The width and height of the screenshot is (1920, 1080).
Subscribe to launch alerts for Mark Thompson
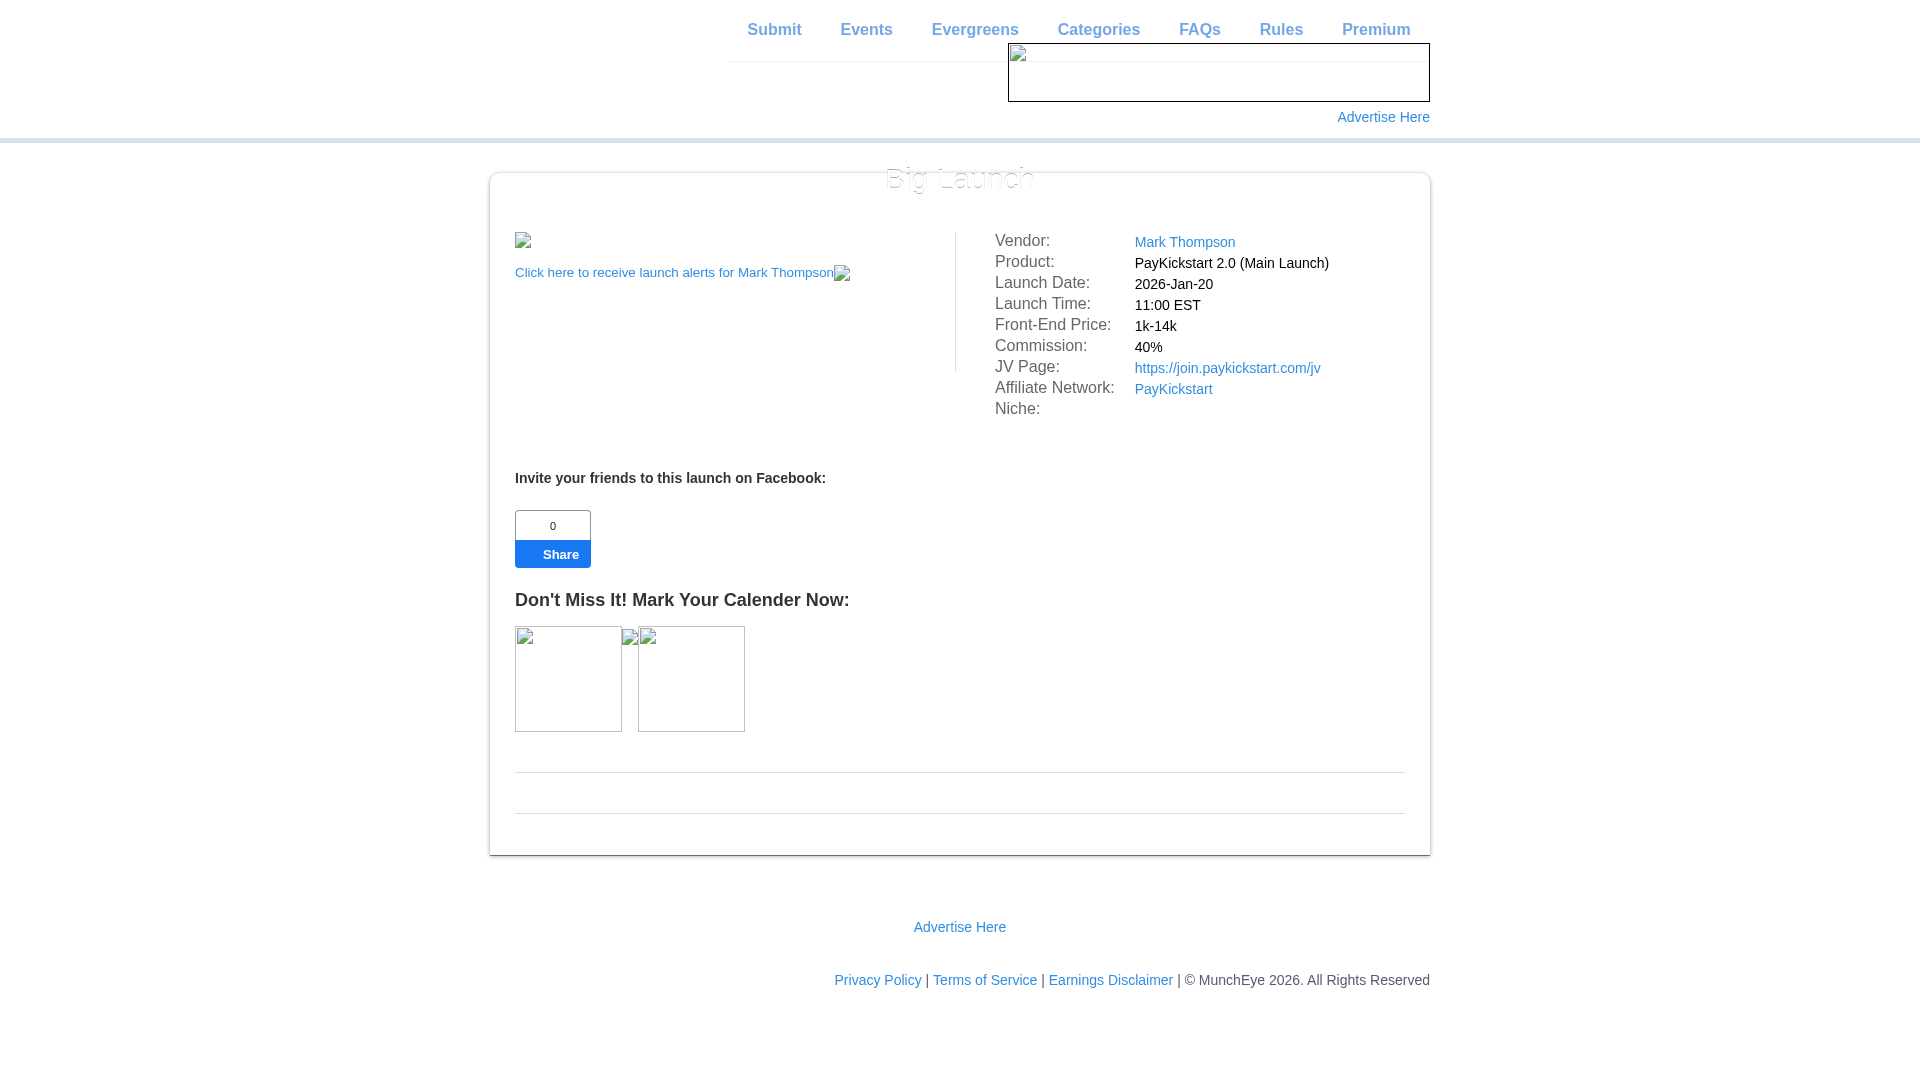tap(674, 273)
